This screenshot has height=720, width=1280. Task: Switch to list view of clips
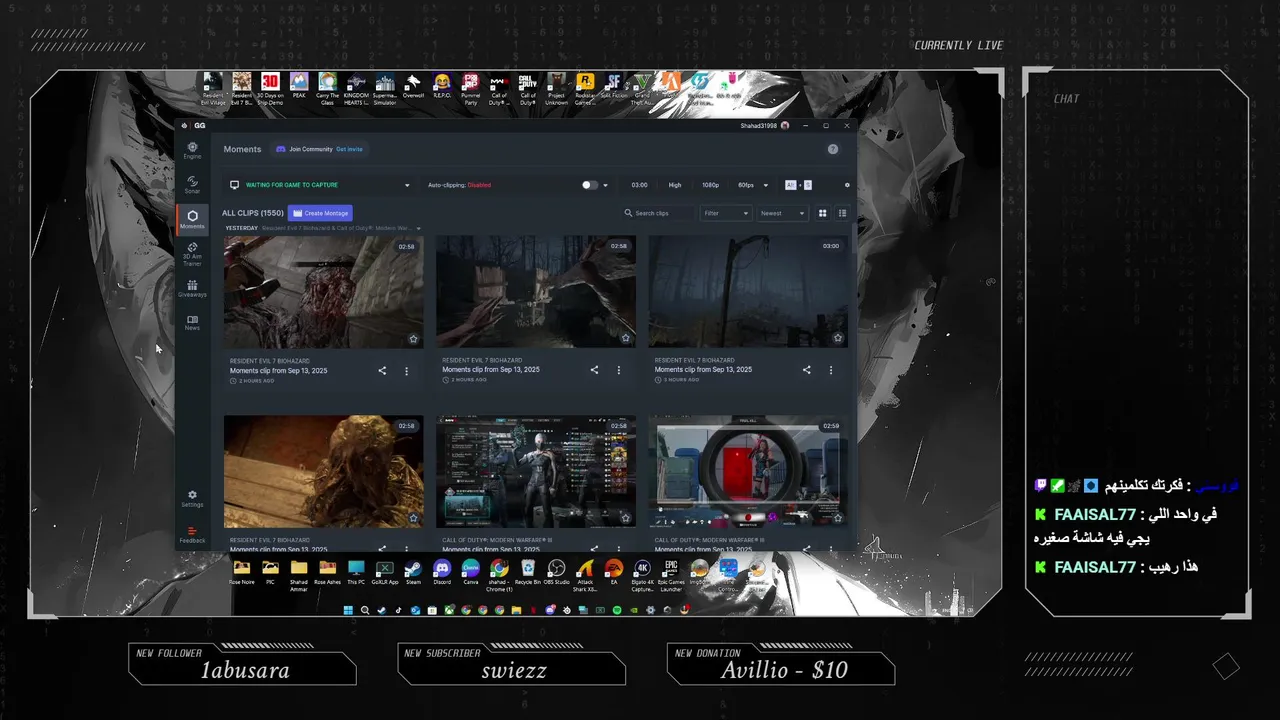842,213
